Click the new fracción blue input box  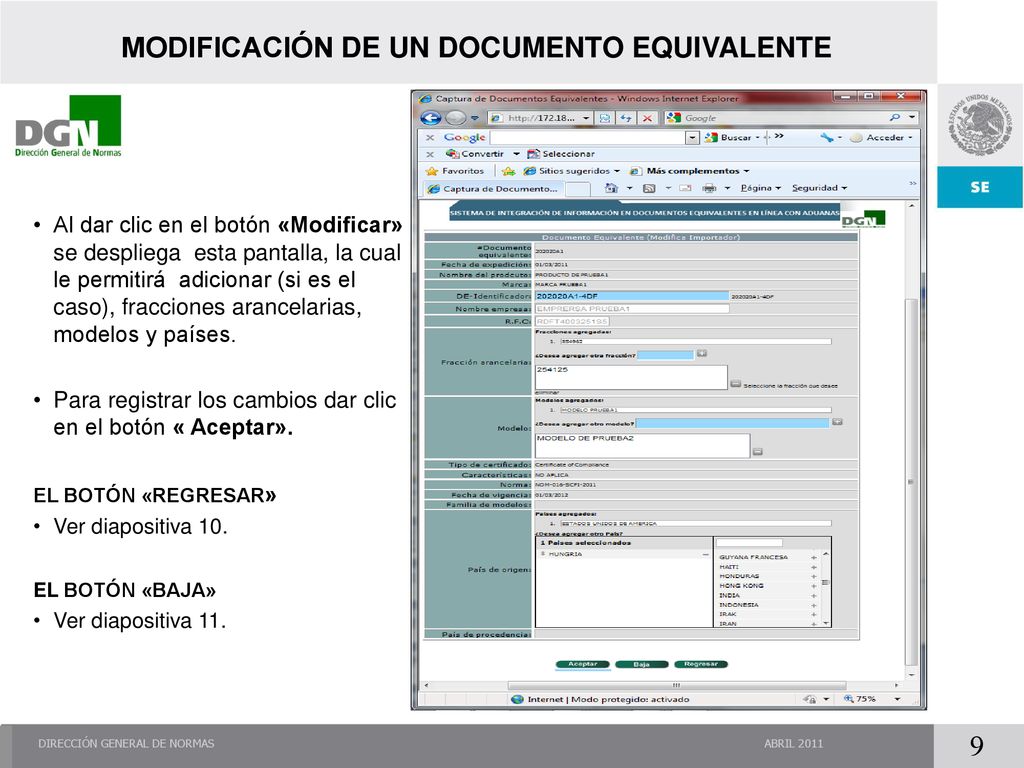[x=665, y=355]
